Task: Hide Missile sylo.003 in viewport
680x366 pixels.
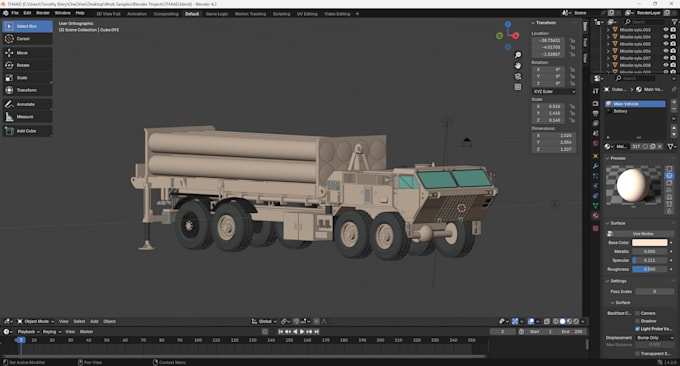Action: (x=666, y=30)
